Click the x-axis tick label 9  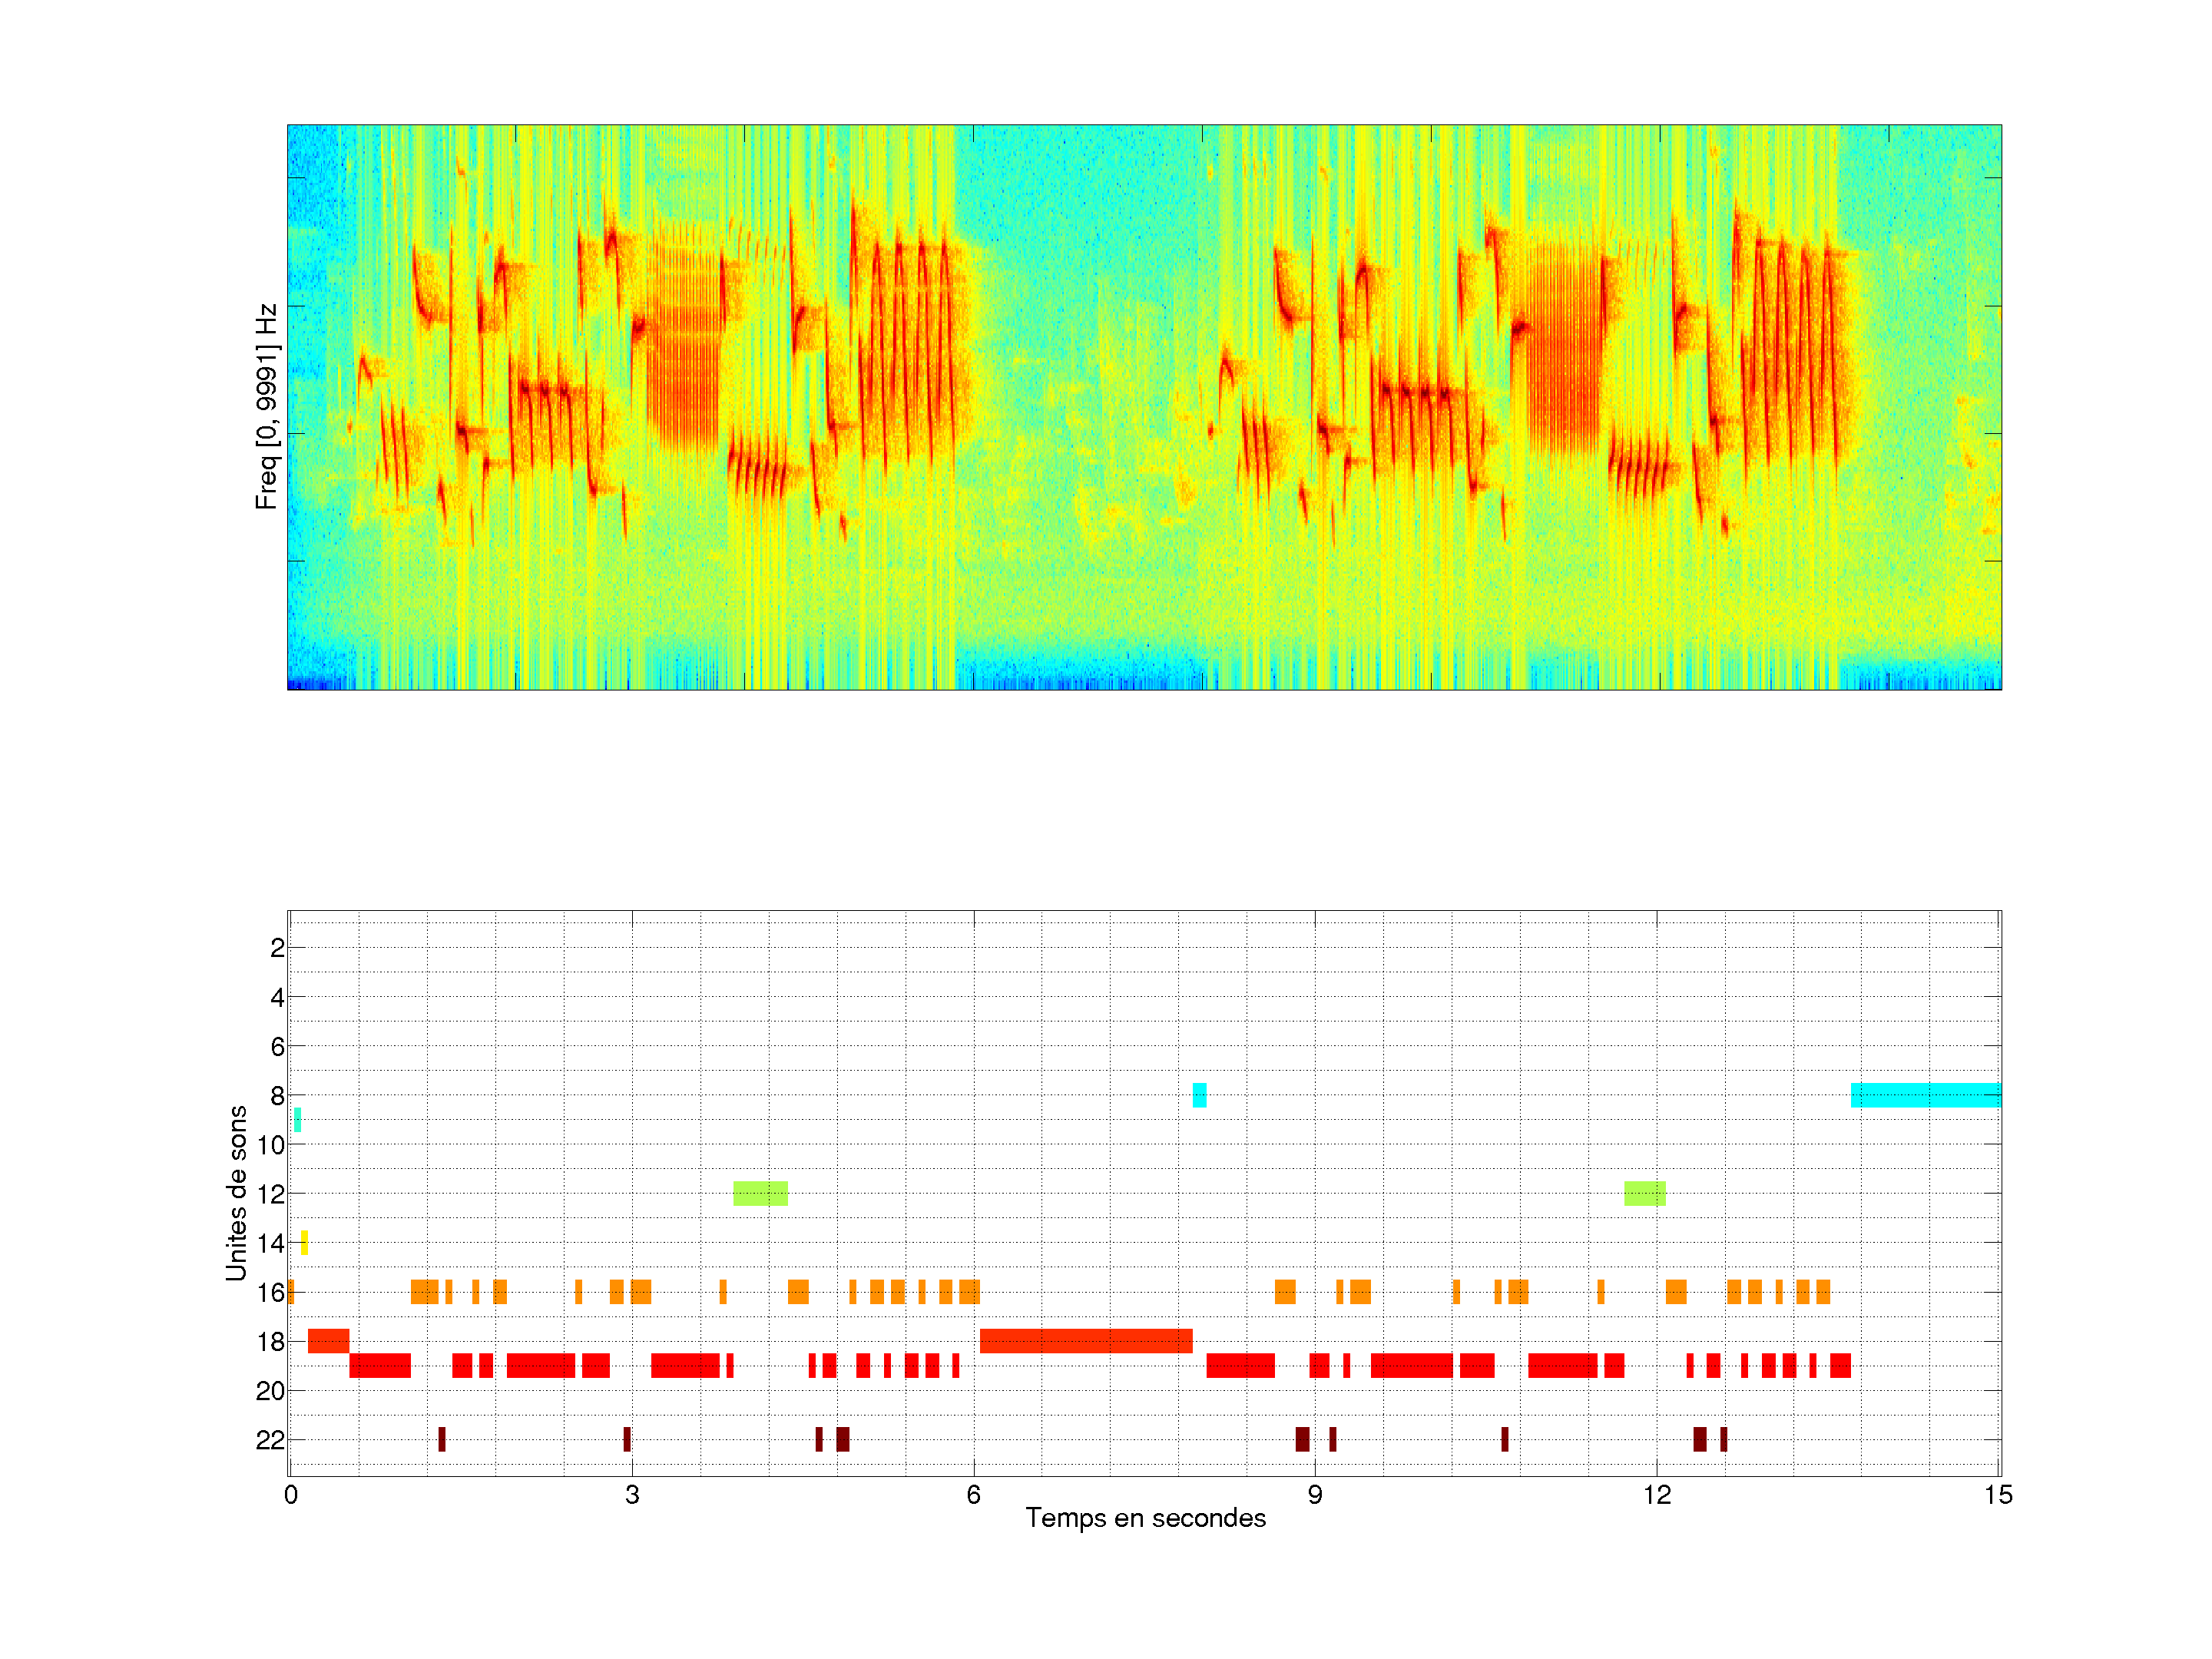coord(1314,1495)
